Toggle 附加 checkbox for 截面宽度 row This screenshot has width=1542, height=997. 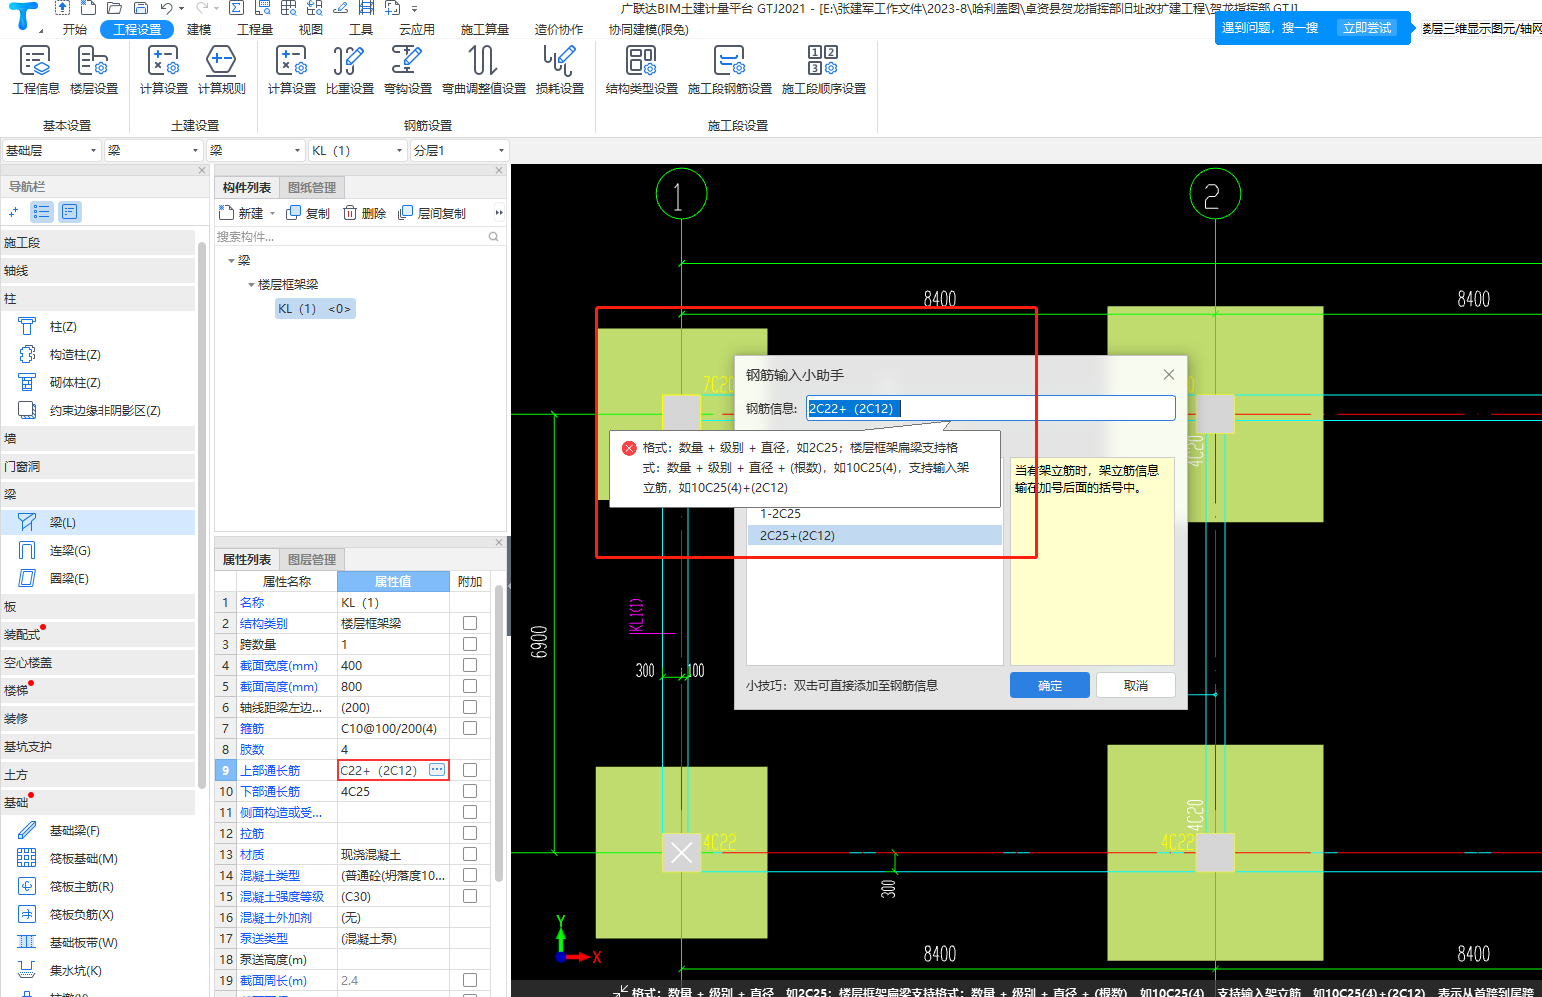(470, 665)
